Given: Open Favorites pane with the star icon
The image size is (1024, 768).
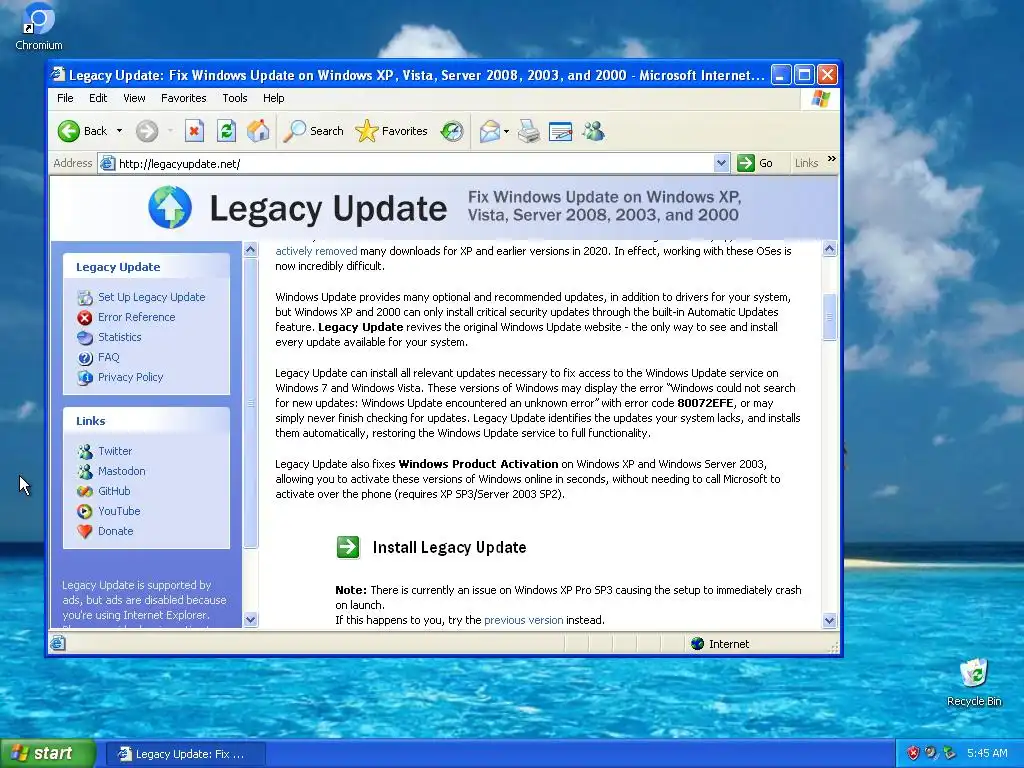Looking at the screenshot, I should pyautogui.click(x=391, y=131).
